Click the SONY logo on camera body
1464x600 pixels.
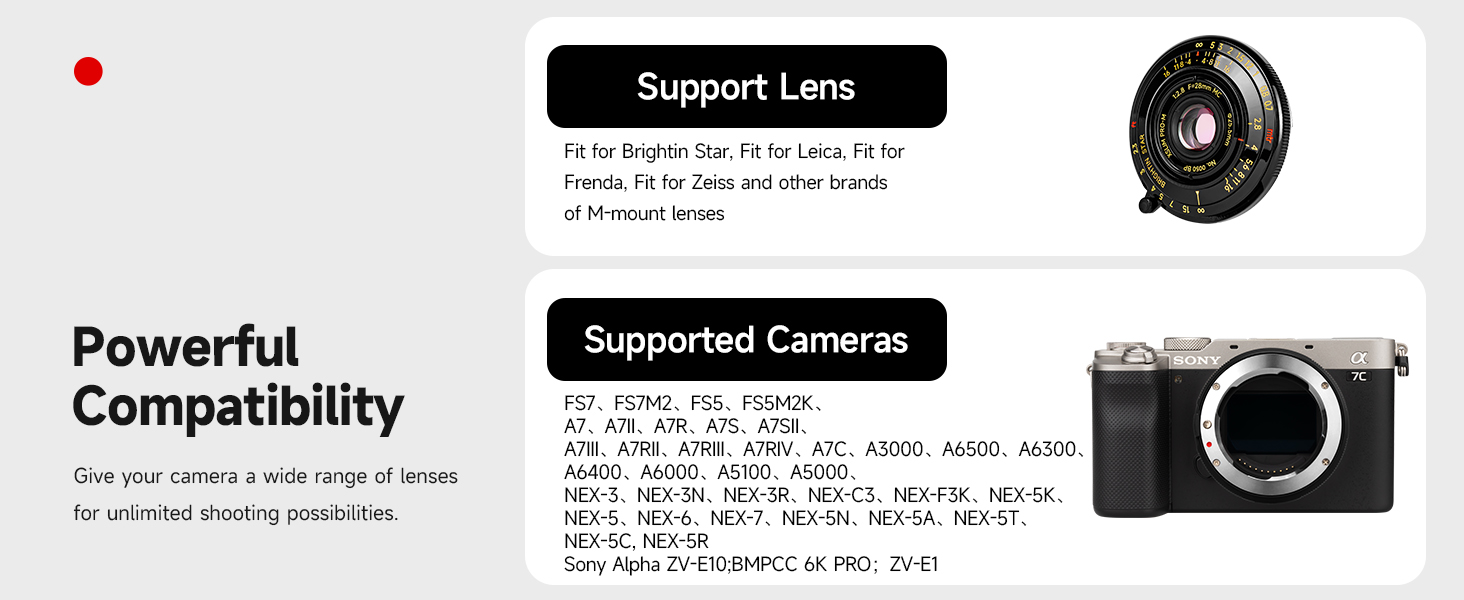tap(1197, 360)
